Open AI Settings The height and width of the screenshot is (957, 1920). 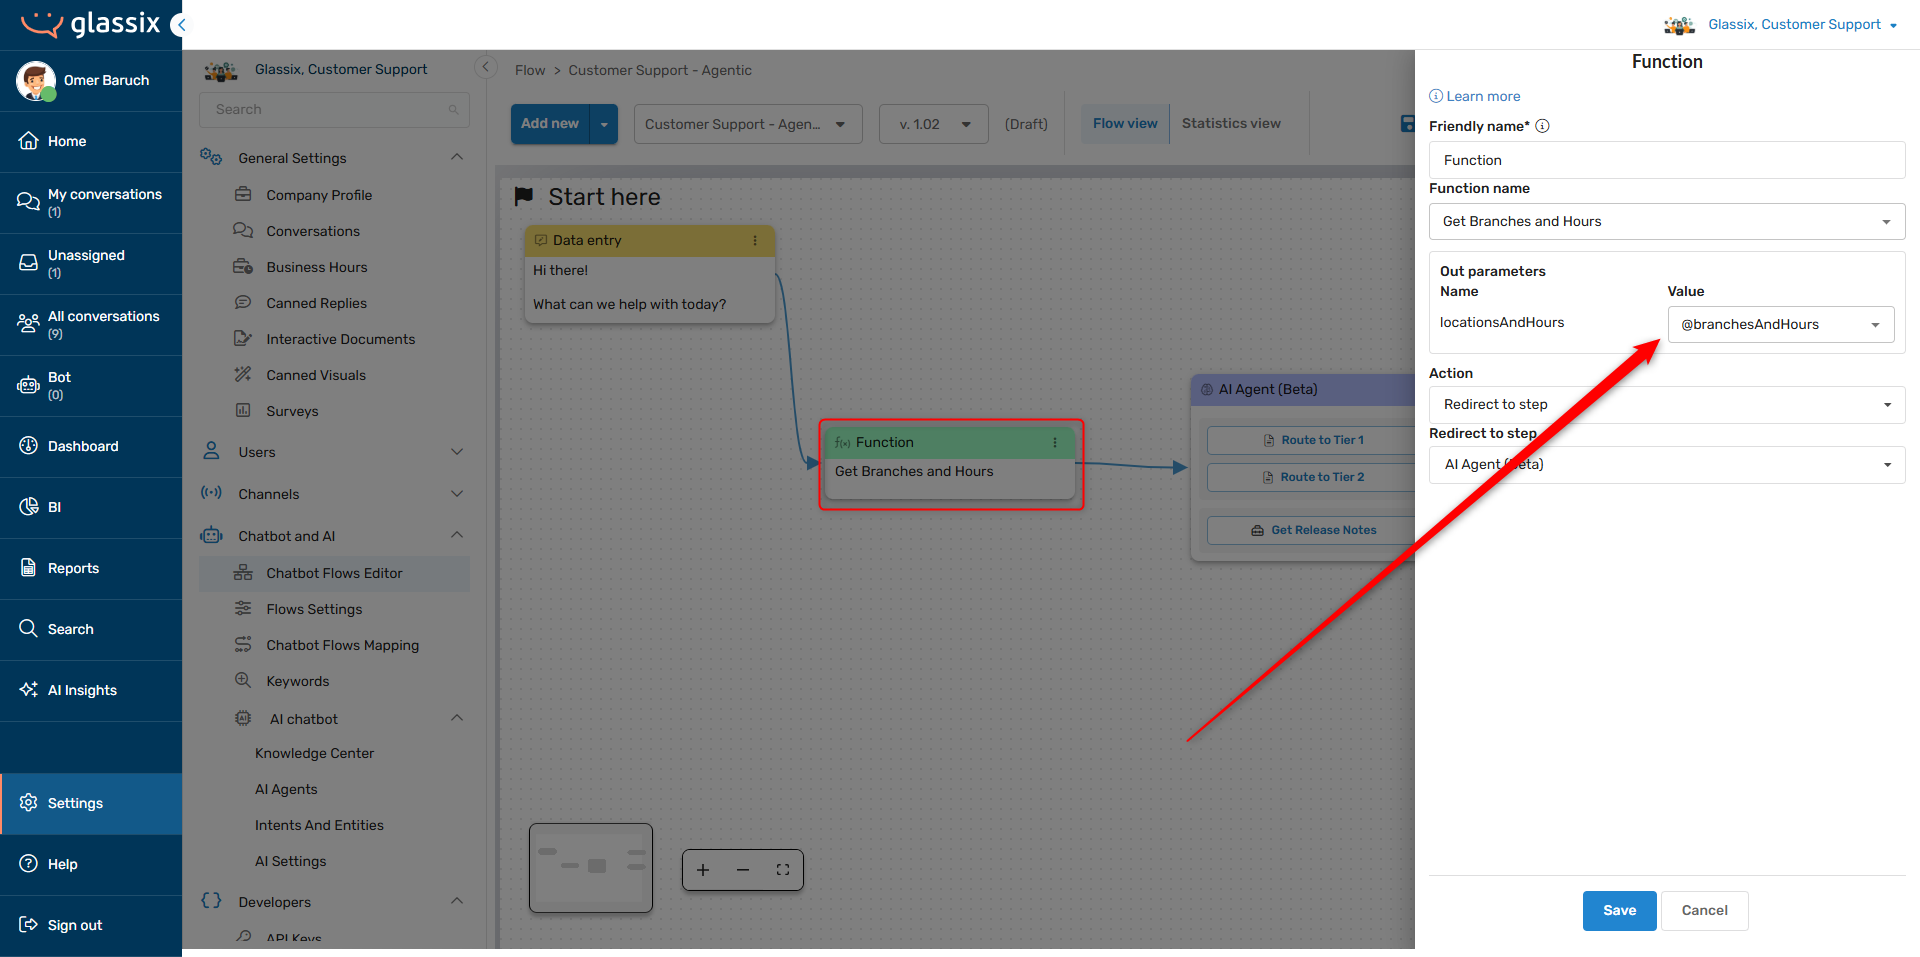(x=290, y=861)
